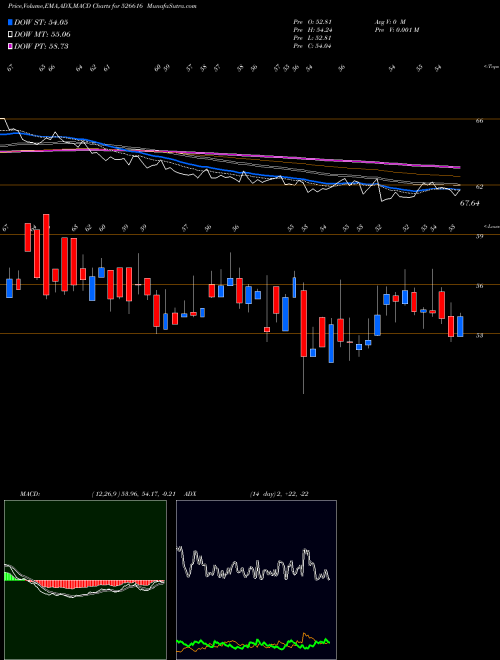Click the 67.64 value near EMA lines
This screenshot has height=660, width=500.
[470, 203]
